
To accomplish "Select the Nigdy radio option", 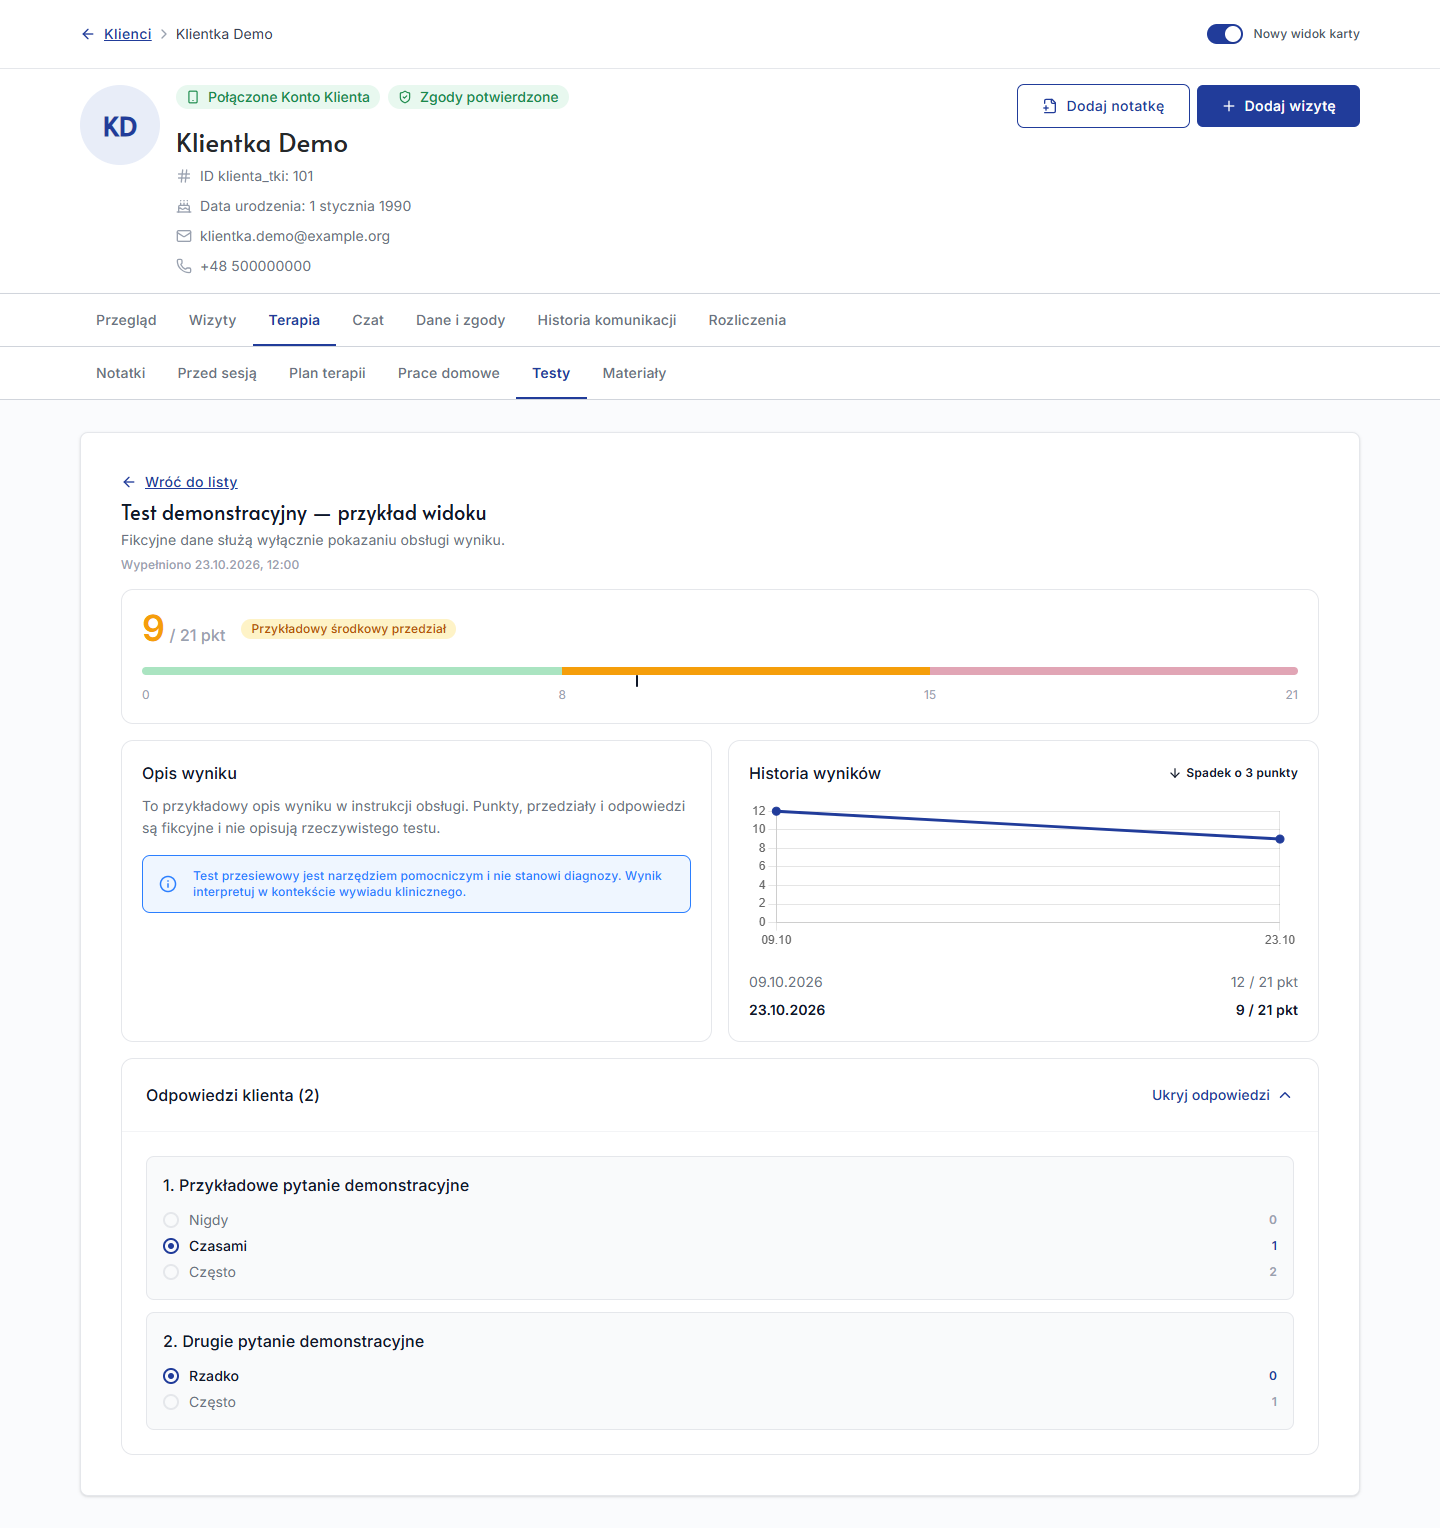I will 171,1220.
